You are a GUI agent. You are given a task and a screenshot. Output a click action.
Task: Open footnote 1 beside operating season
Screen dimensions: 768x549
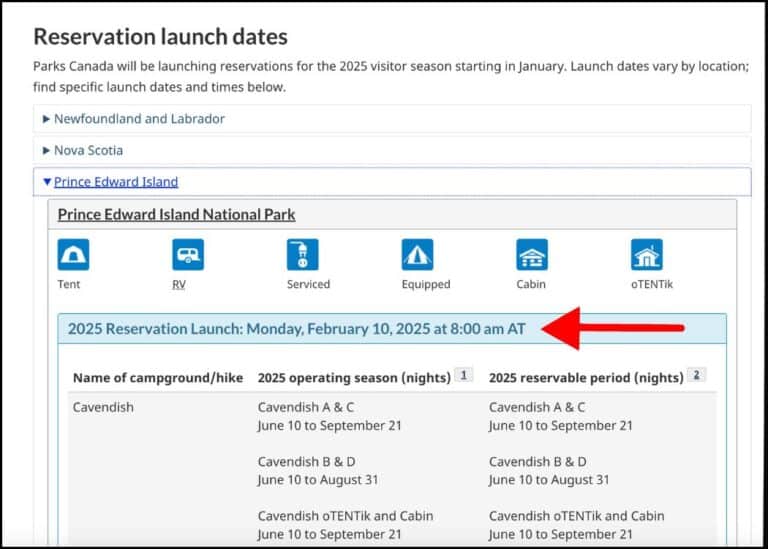point(463,375)
